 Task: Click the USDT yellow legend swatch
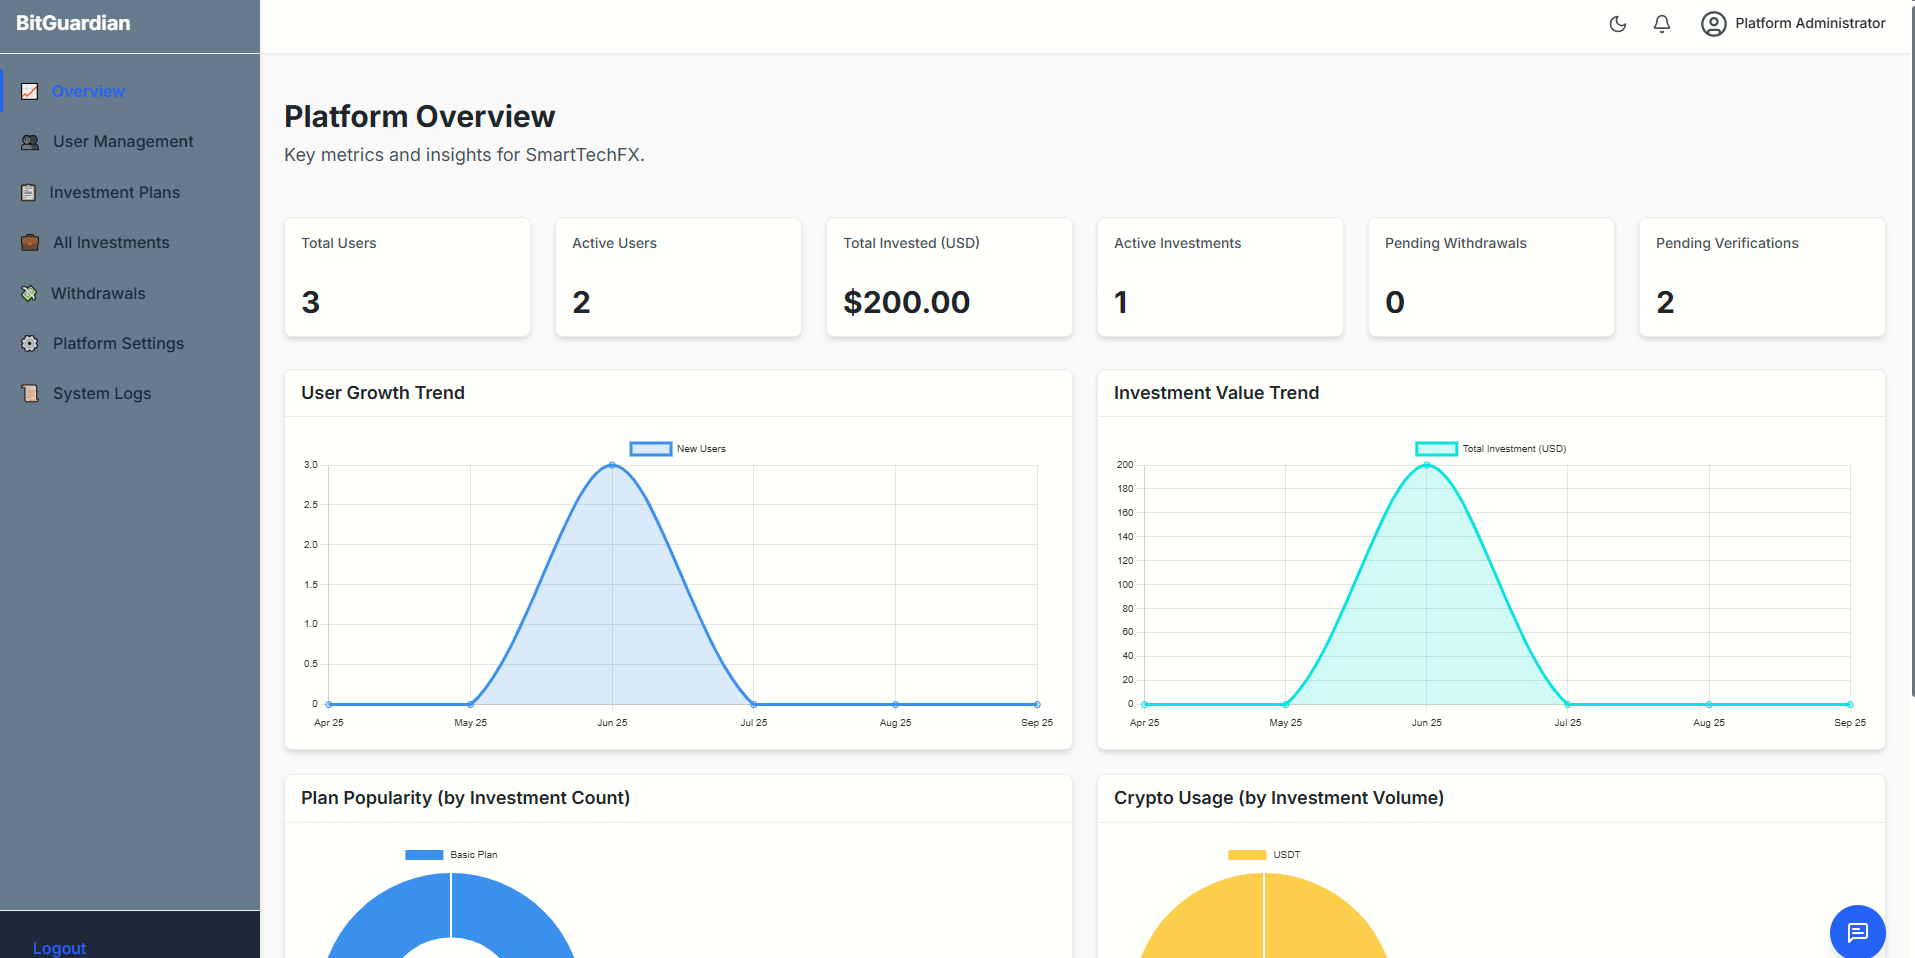tap(1246, 855)
